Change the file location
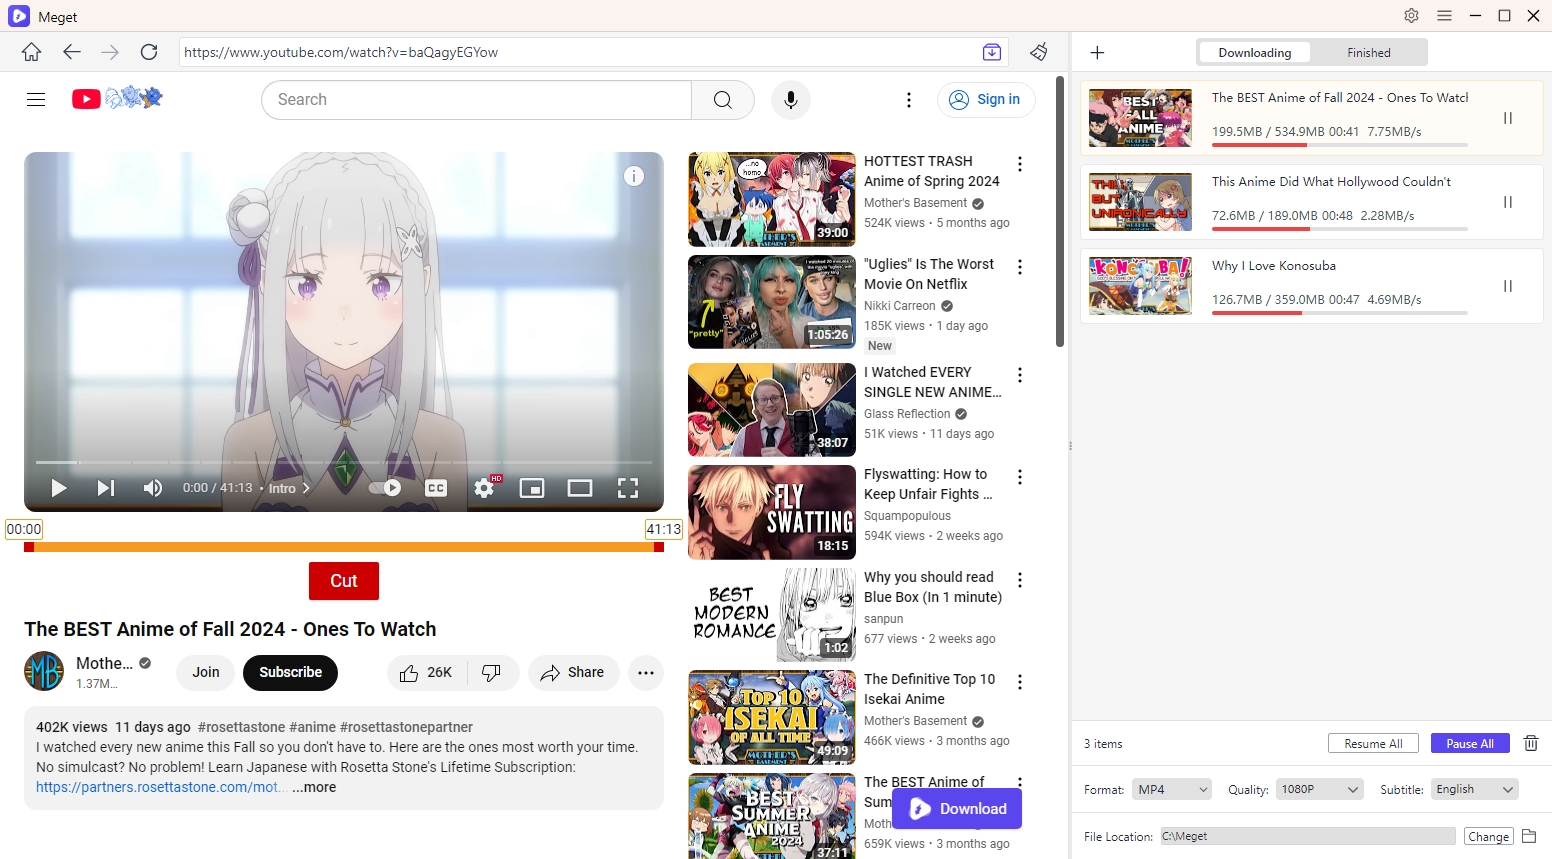Viewport: 1552px width, 859px height. pos(1488,836)
